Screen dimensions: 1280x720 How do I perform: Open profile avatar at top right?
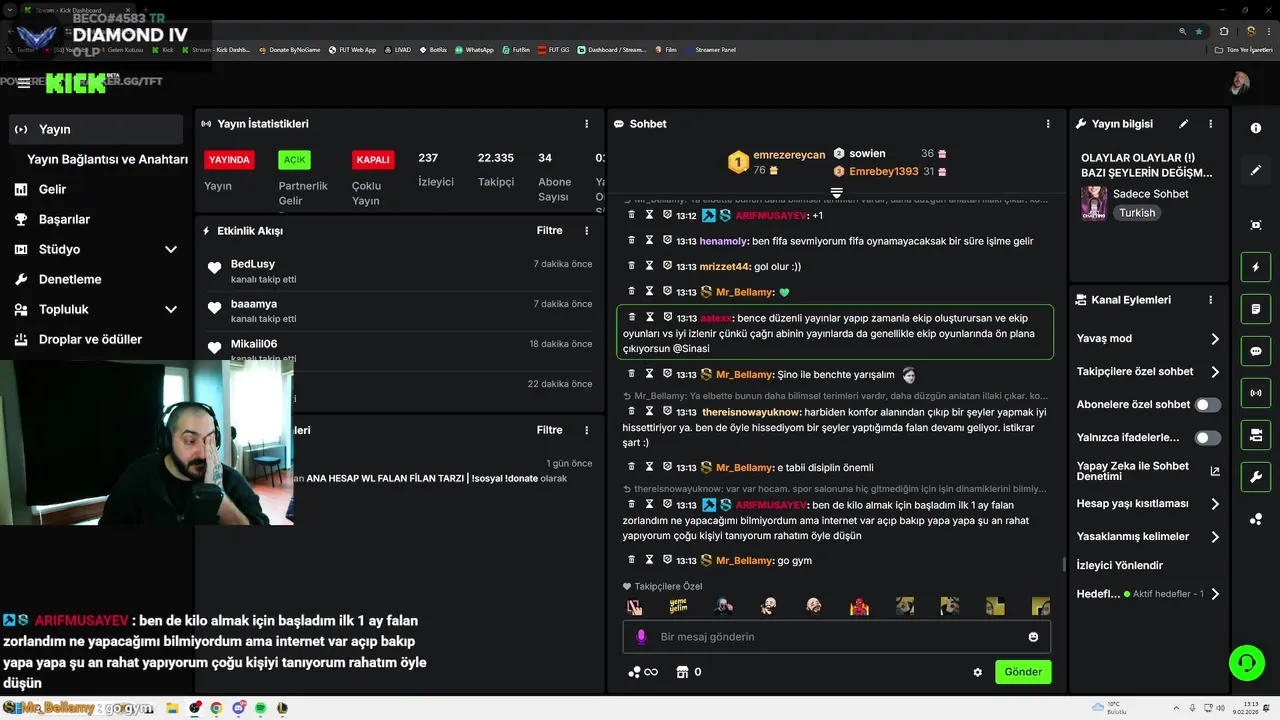[x=1239, y=83]
